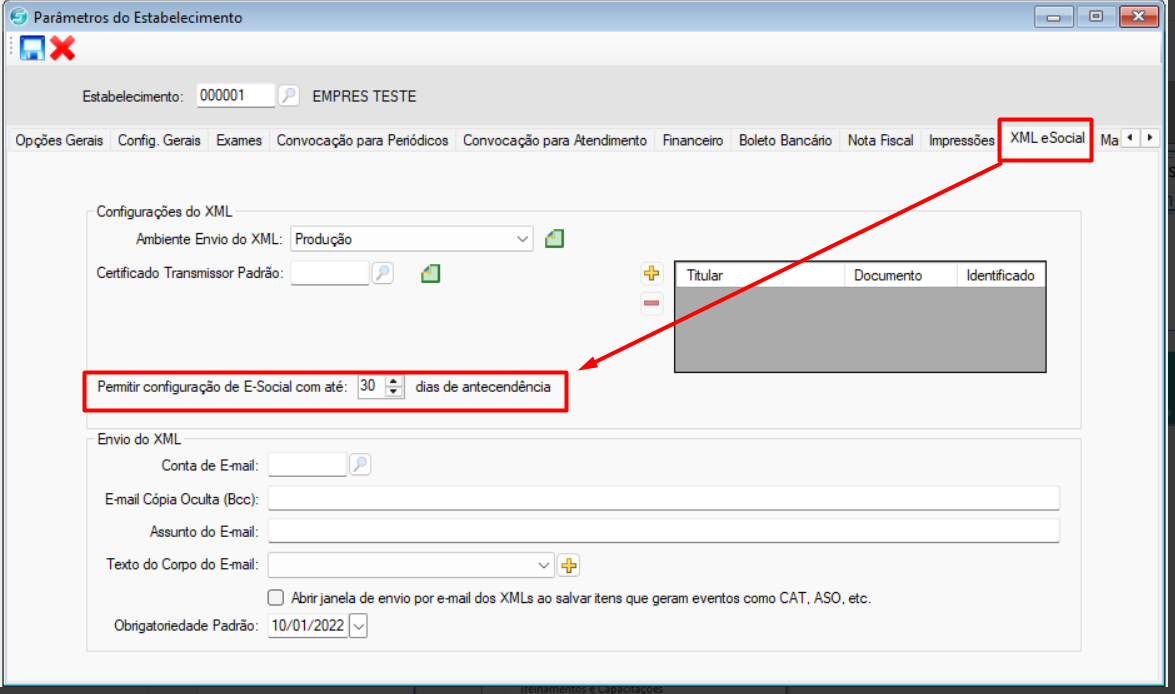Click the red X cancel icon
Screen dimensions: 1175x694
[x=63, y=48]
